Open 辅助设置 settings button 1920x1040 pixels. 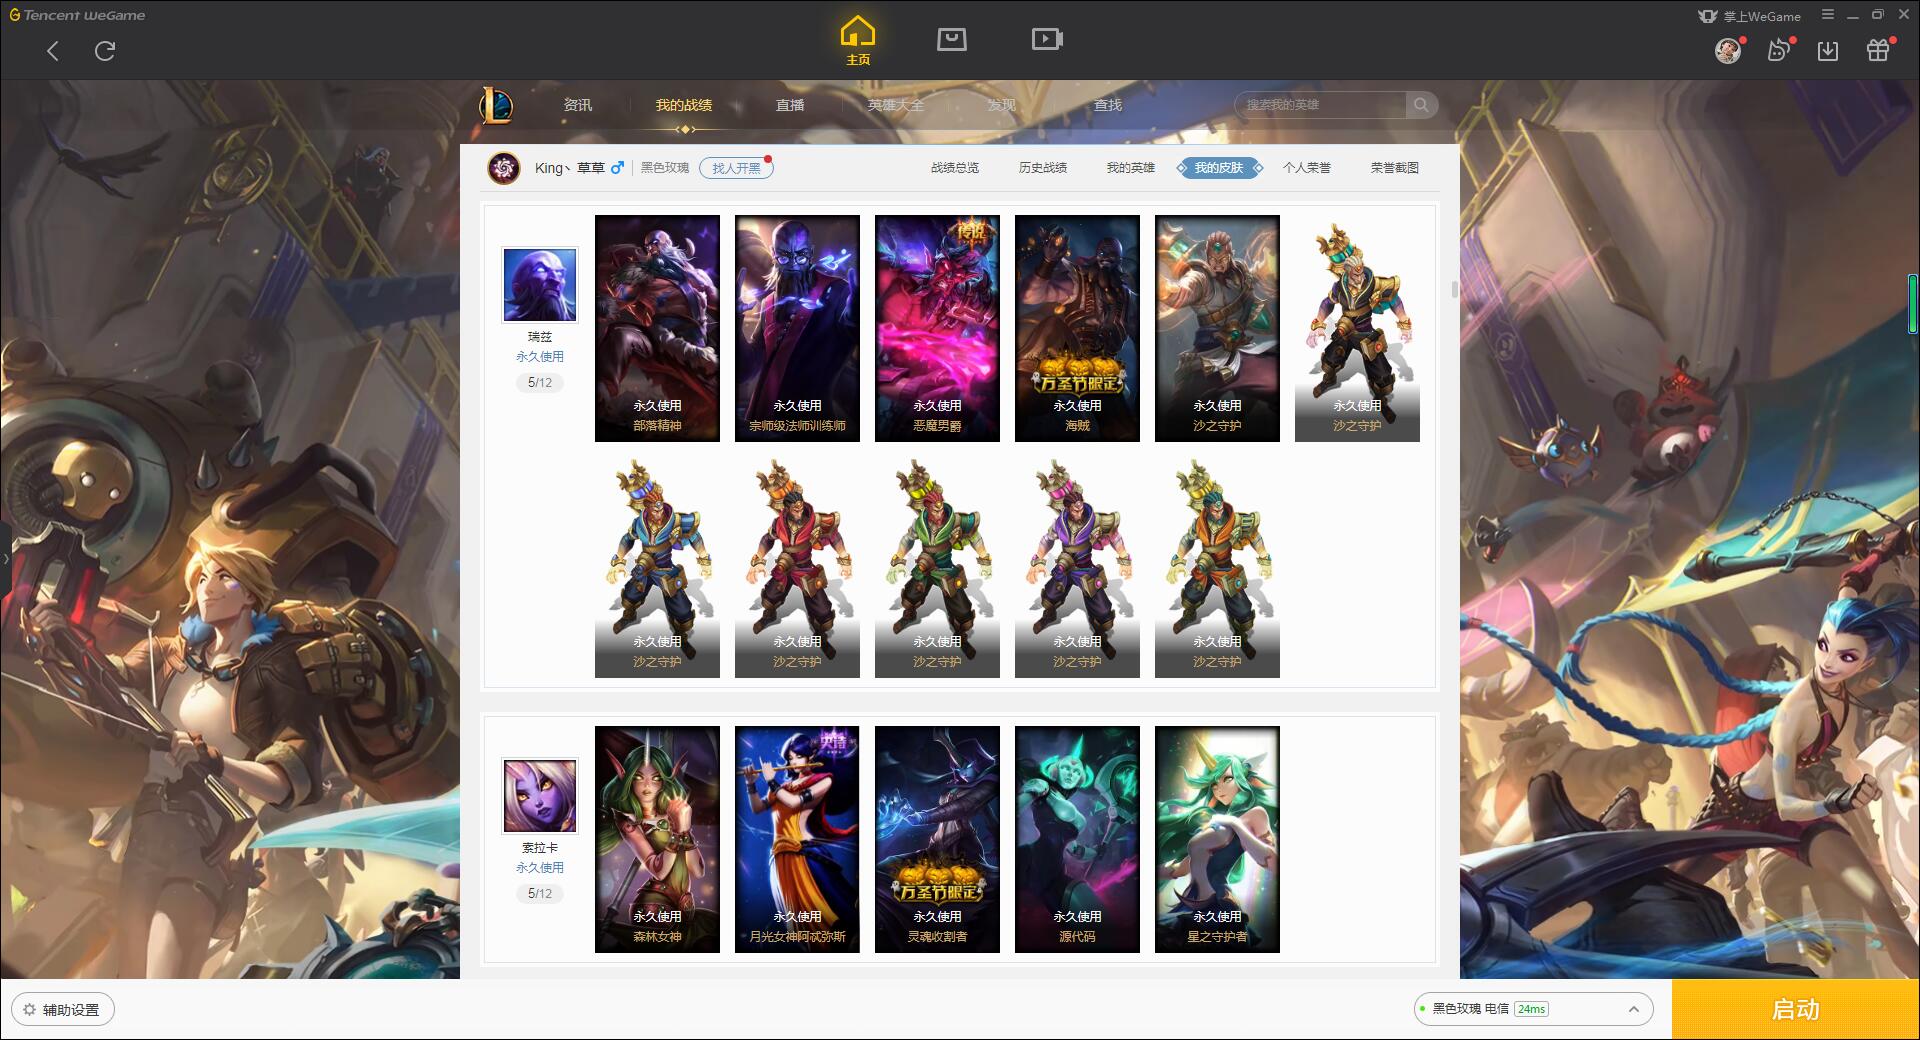(x=63, y=1009)
